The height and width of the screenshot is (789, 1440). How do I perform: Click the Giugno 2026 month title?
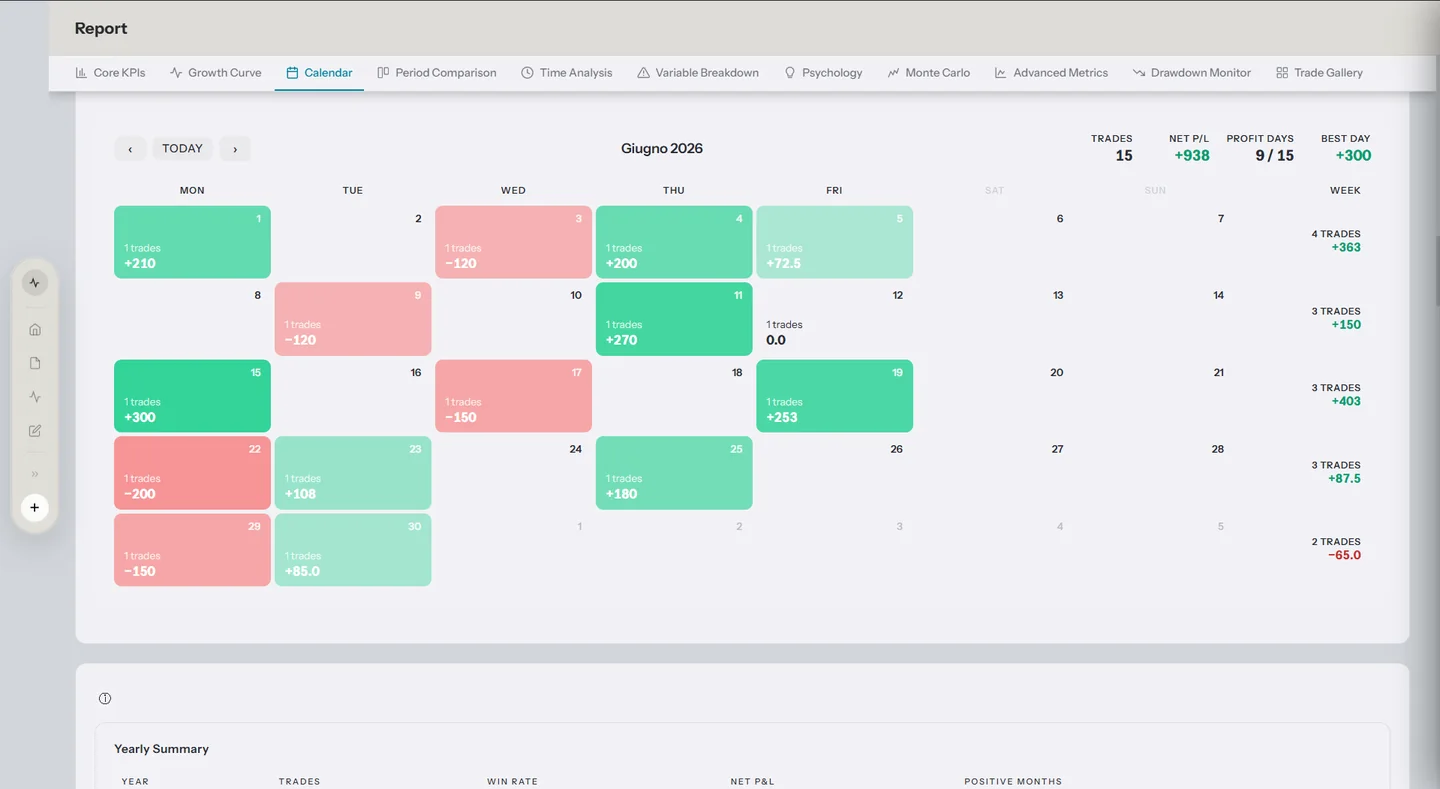point(662,148)
